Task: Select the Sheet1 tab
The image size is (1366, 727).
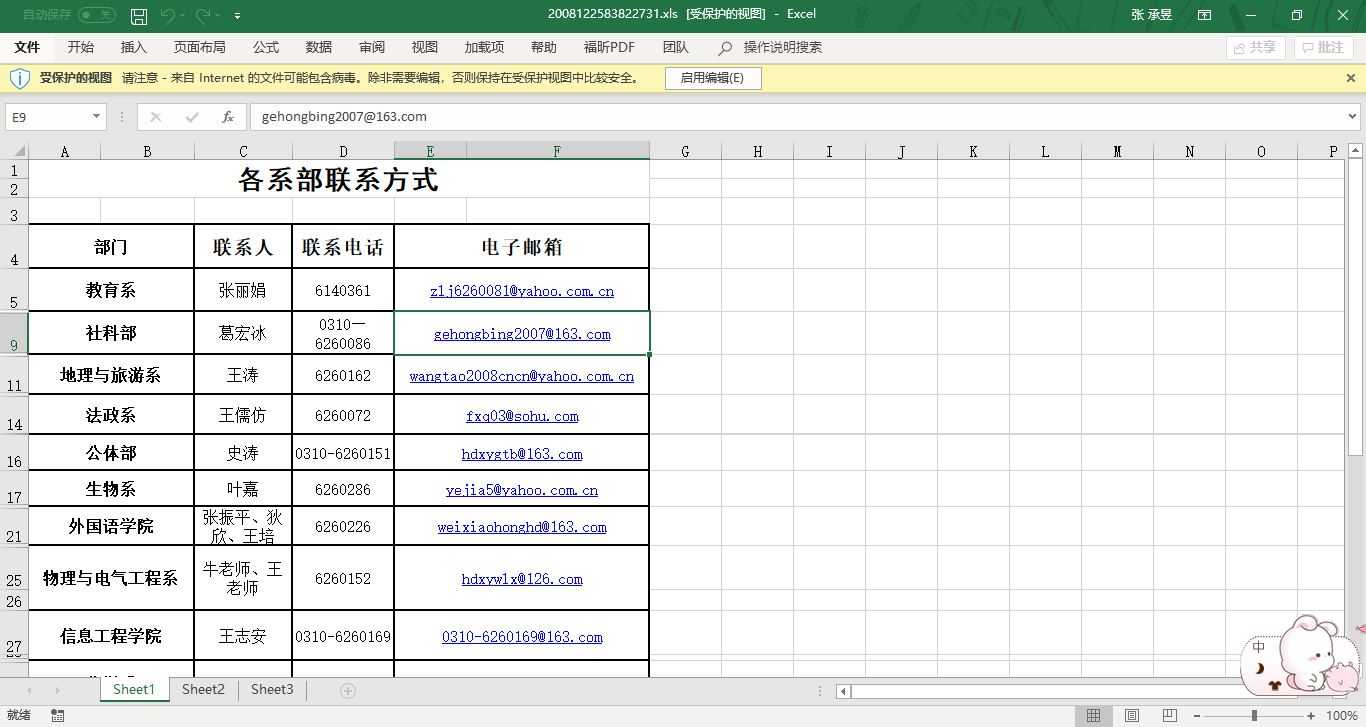Action: pyautogui.click(x=134, y=690)
